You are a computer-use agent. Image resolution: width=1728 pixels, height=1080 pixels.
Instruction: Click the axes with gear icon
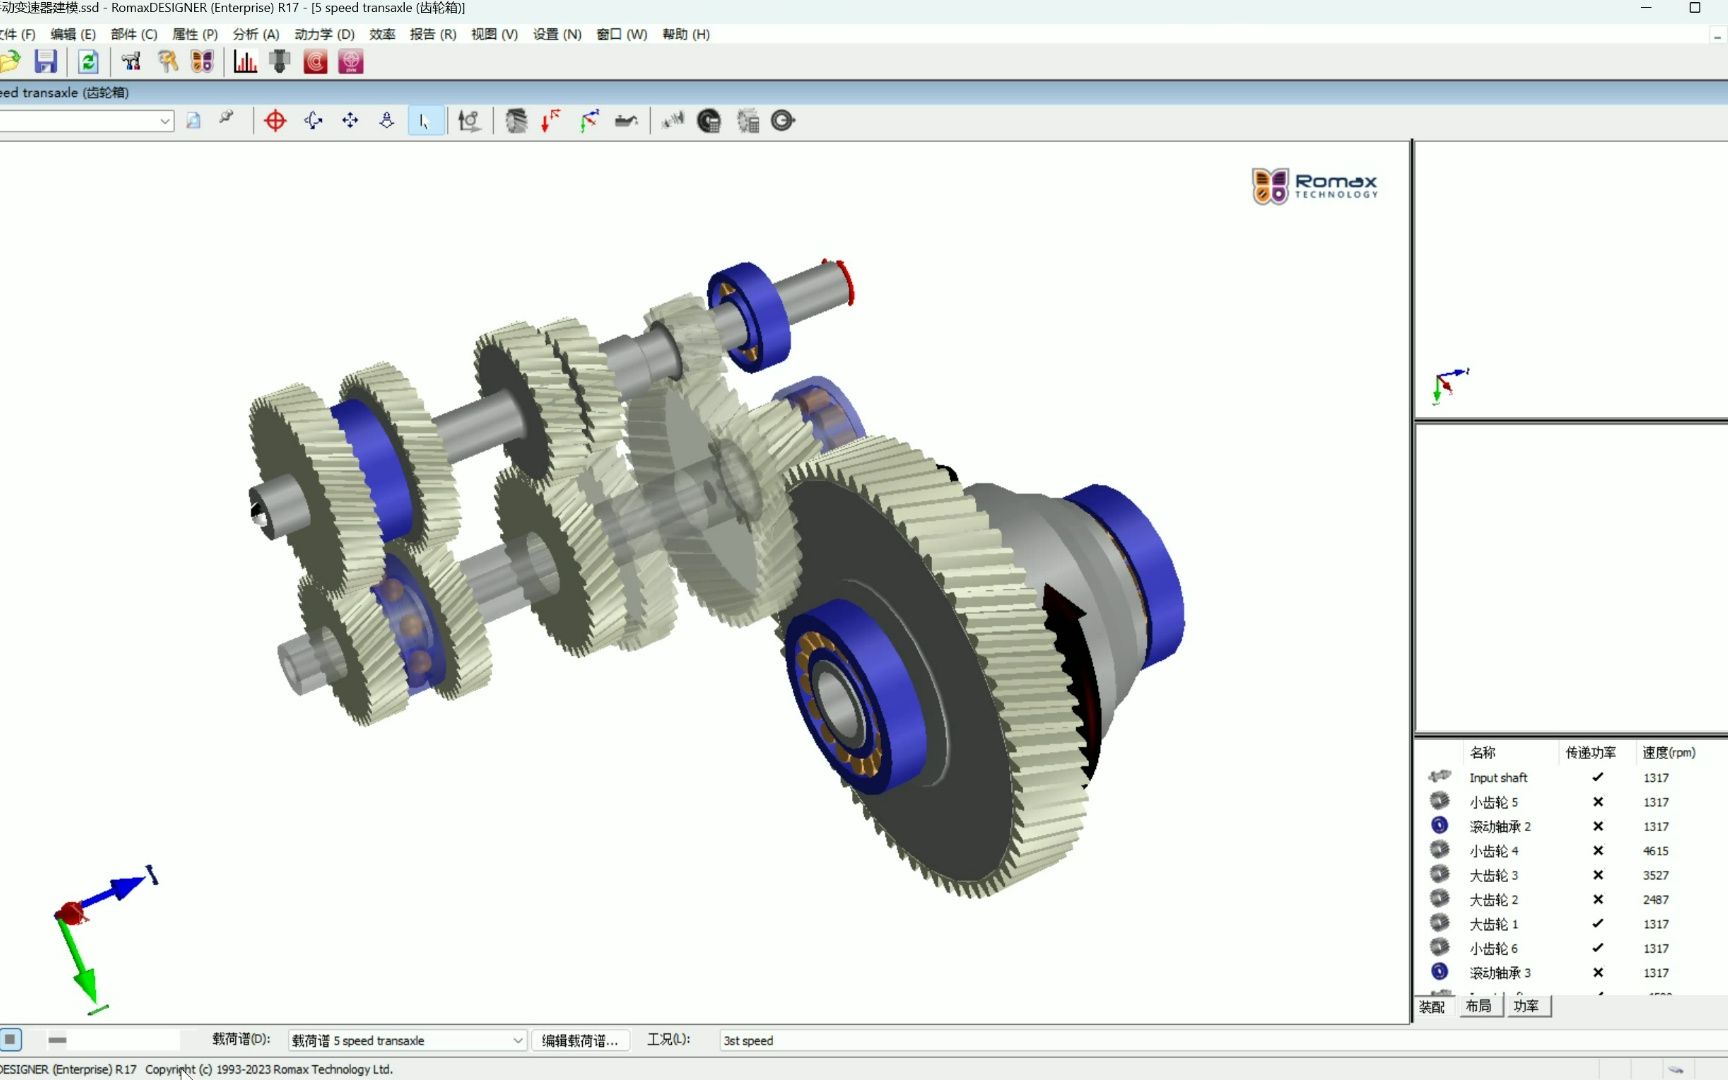pyautogui.click(x=469, y=121)
